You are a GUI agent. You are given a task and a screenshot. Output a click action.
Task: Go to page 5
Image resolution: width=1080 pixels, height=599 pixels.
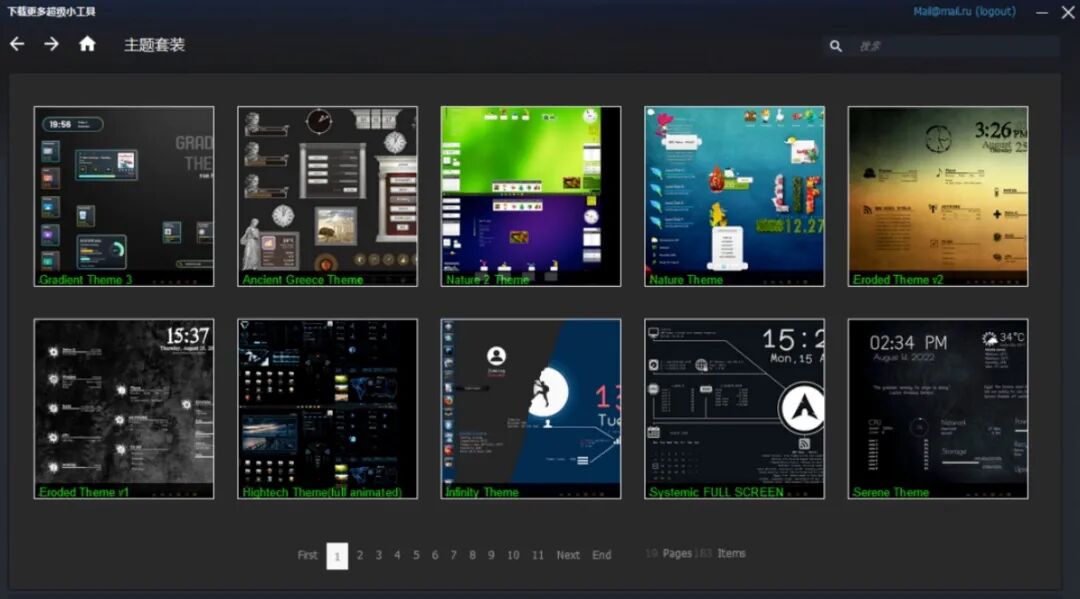coord(416,555)
